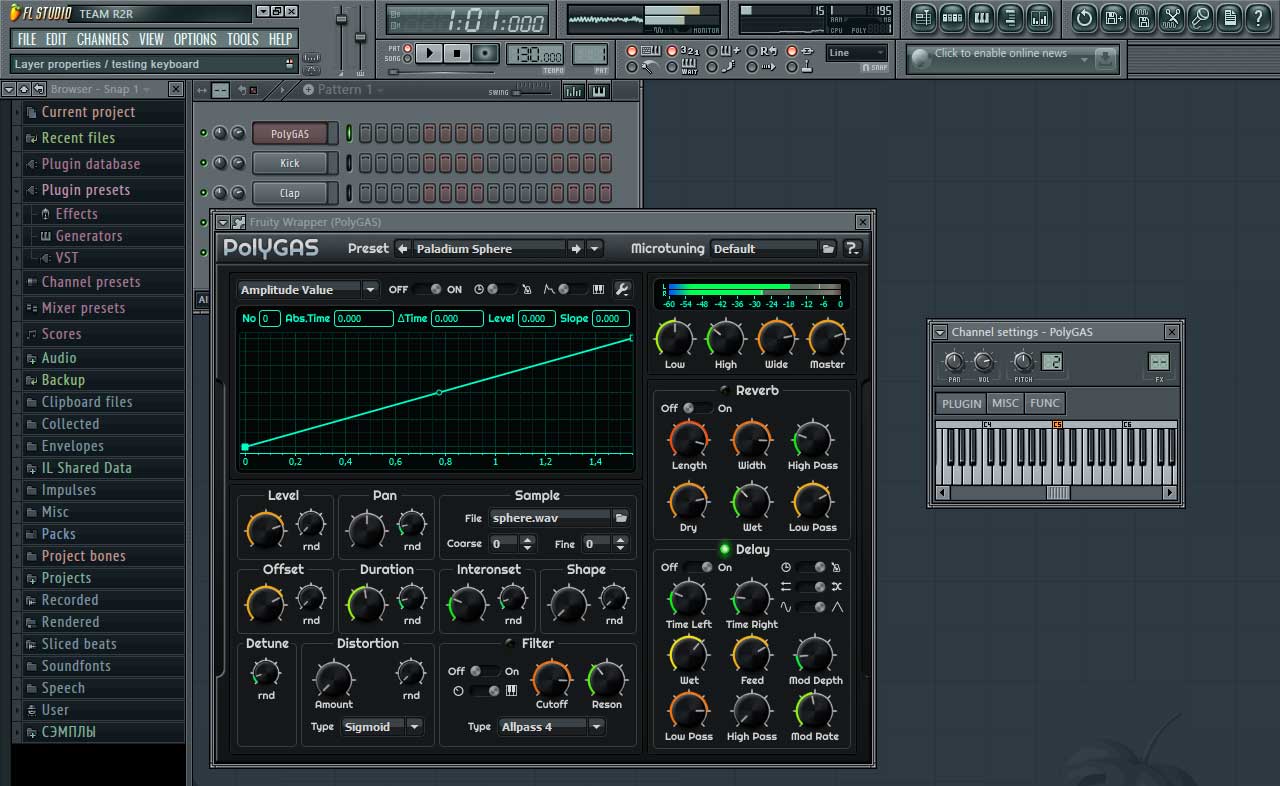The image size is (1280, 786).
Task: Toggle the envelope OFF/ON switch
Action: point(427,290)
